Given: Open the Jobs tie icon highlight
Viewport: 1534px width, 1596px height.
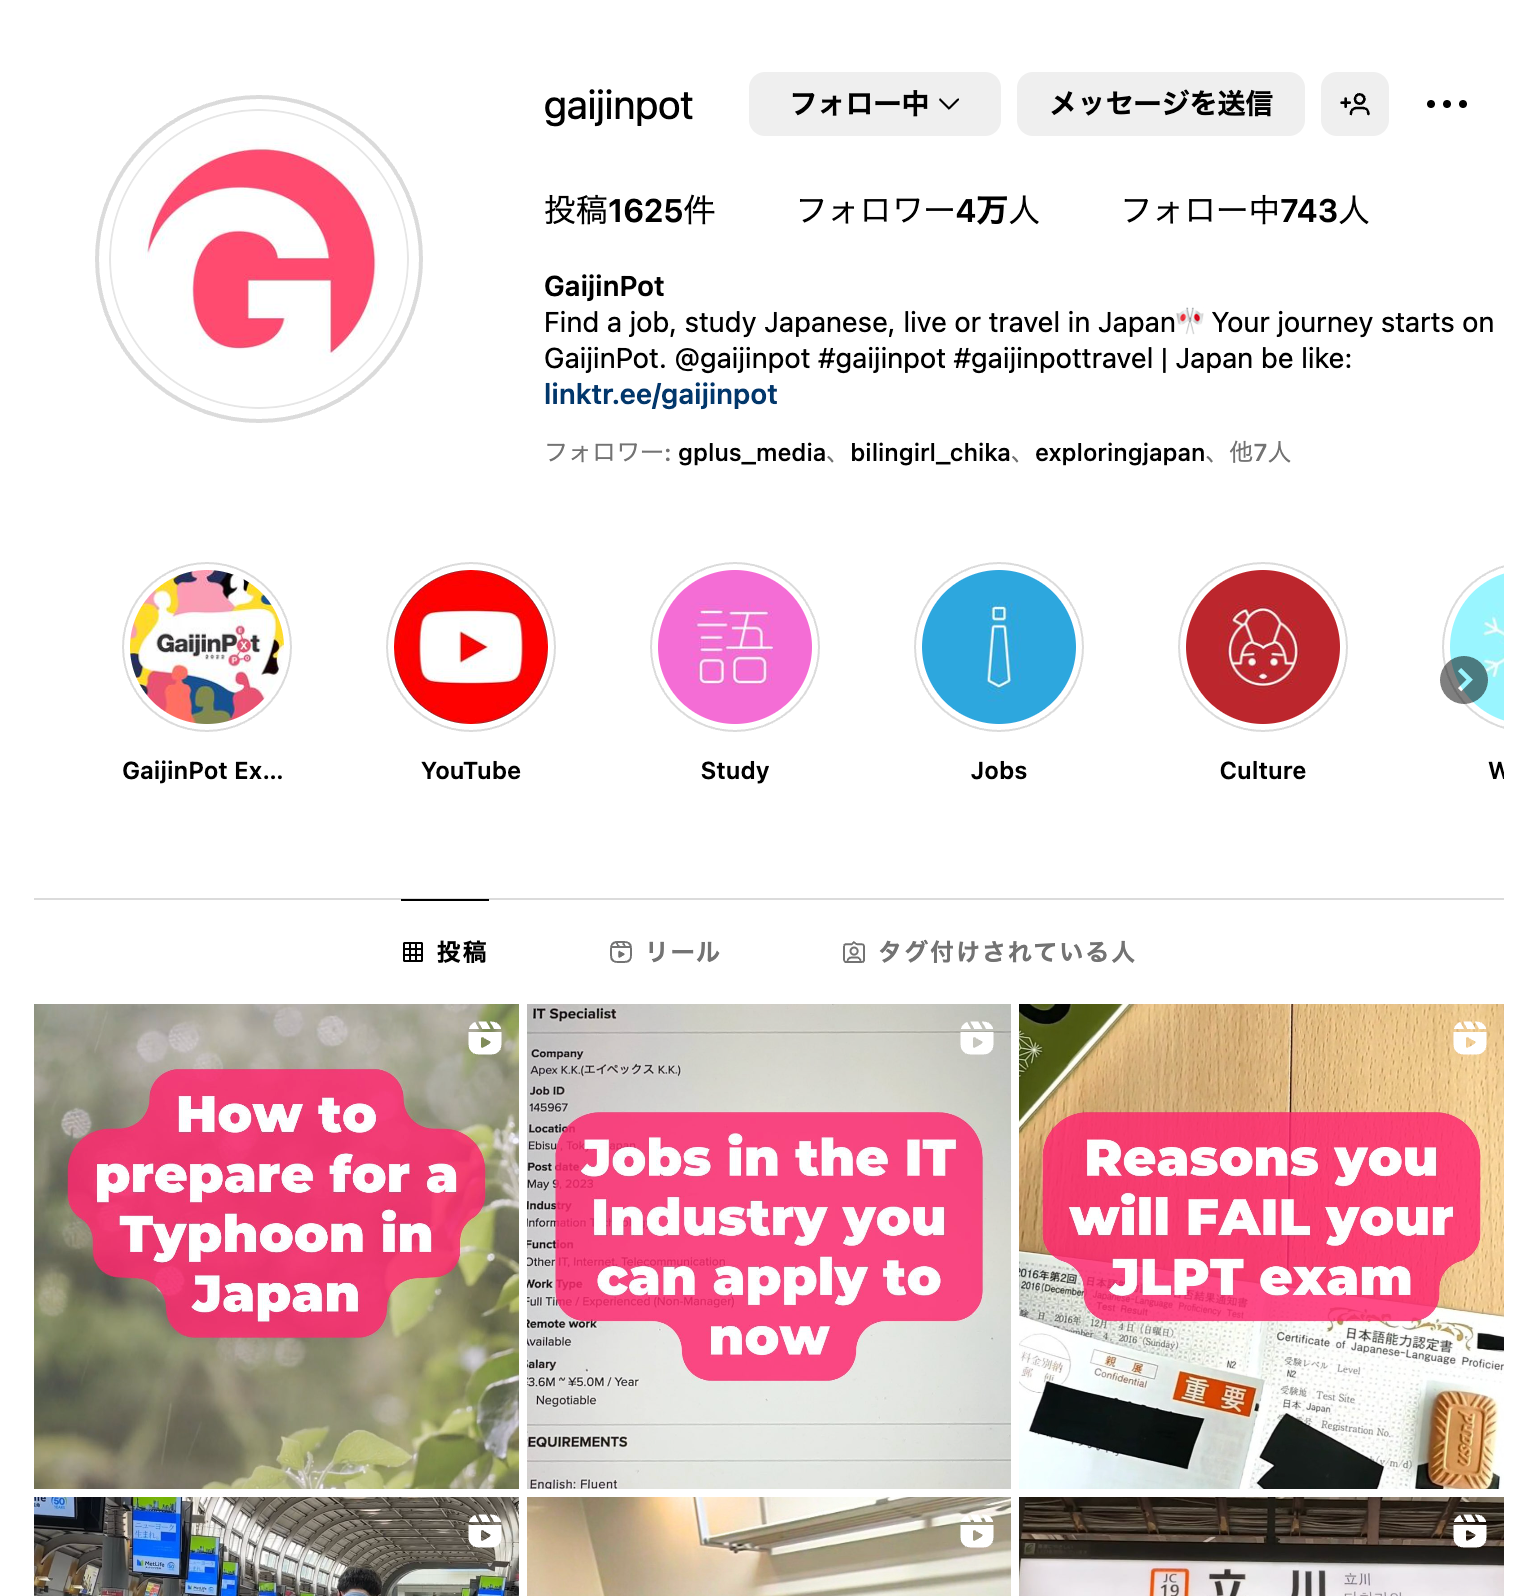Looking at the screenshot, I should (999, 647).
